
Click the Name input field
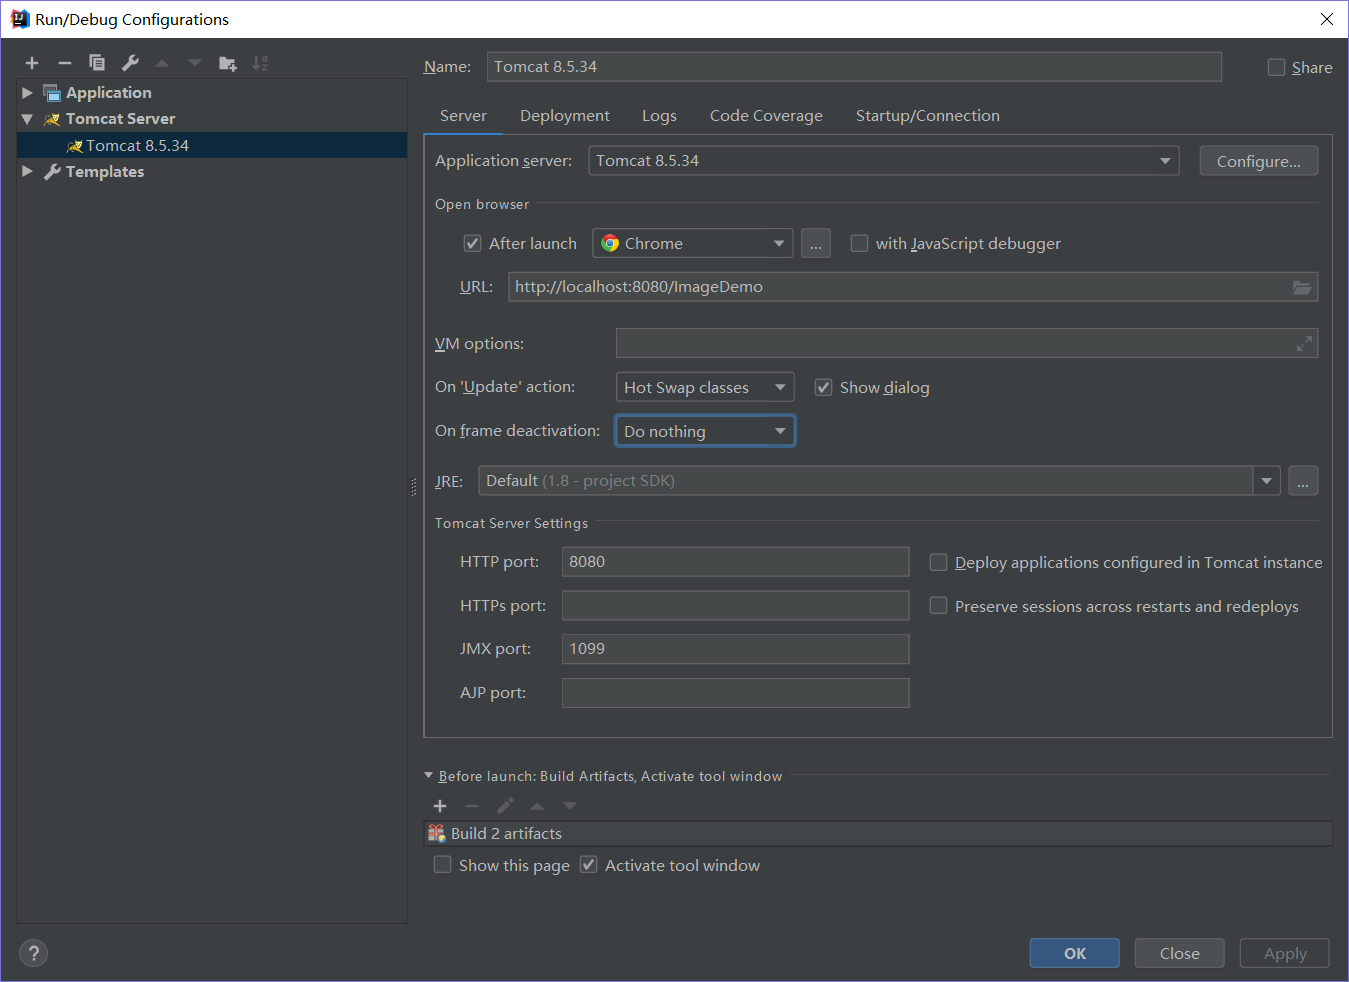point(854,67)
